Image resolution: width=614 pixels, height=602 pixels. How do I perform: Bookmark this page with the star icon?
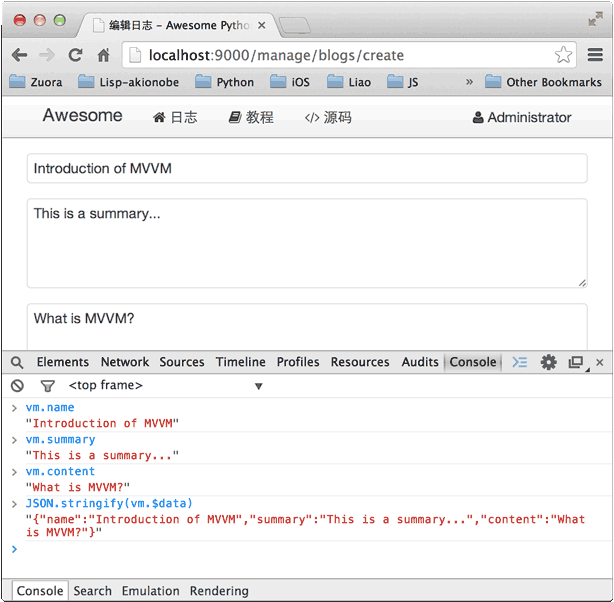coord(563,55)
